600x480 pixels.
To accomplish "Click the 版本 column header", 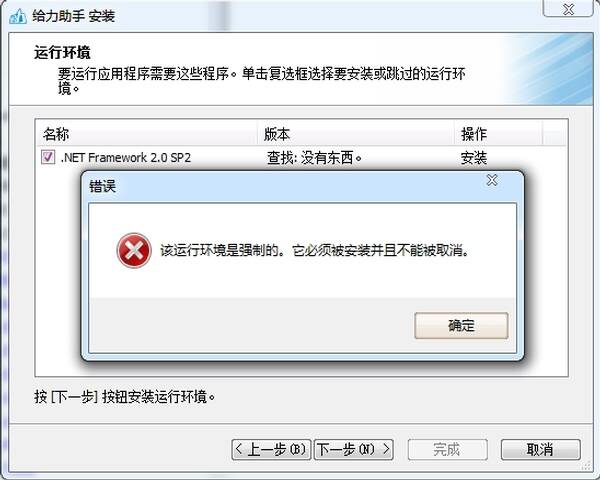I will [x=356, y=134].
